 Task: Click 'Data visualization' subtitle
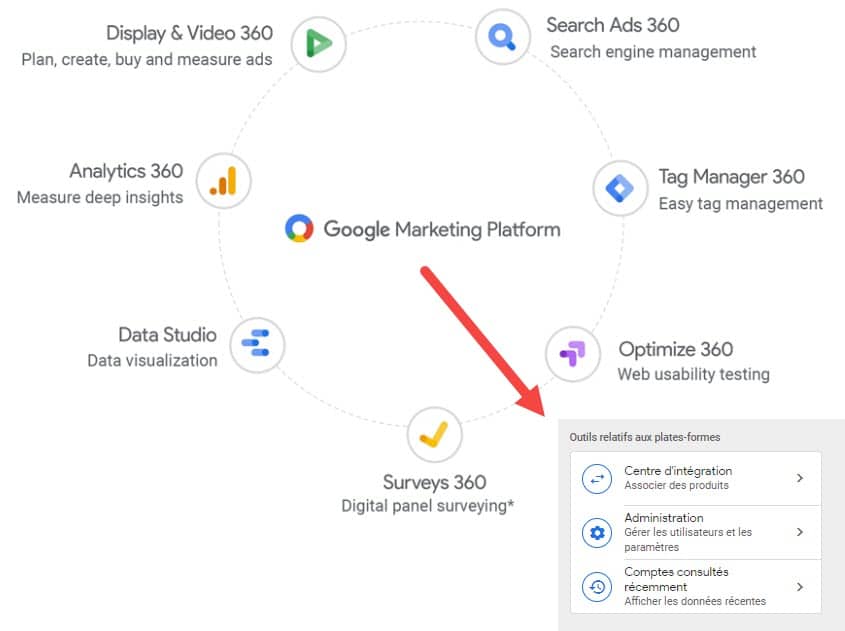152,360
